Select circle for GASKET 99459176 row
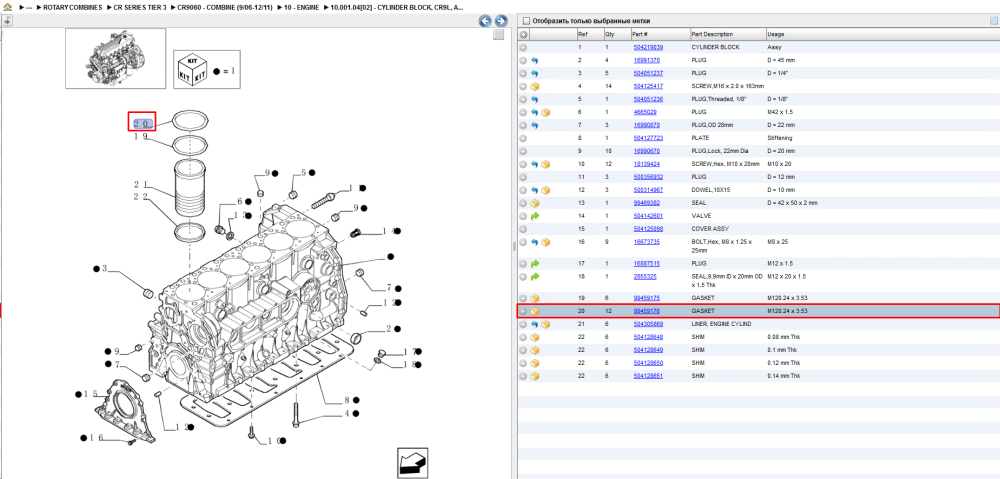This screenshot has width=1000, height=479. 523,311
